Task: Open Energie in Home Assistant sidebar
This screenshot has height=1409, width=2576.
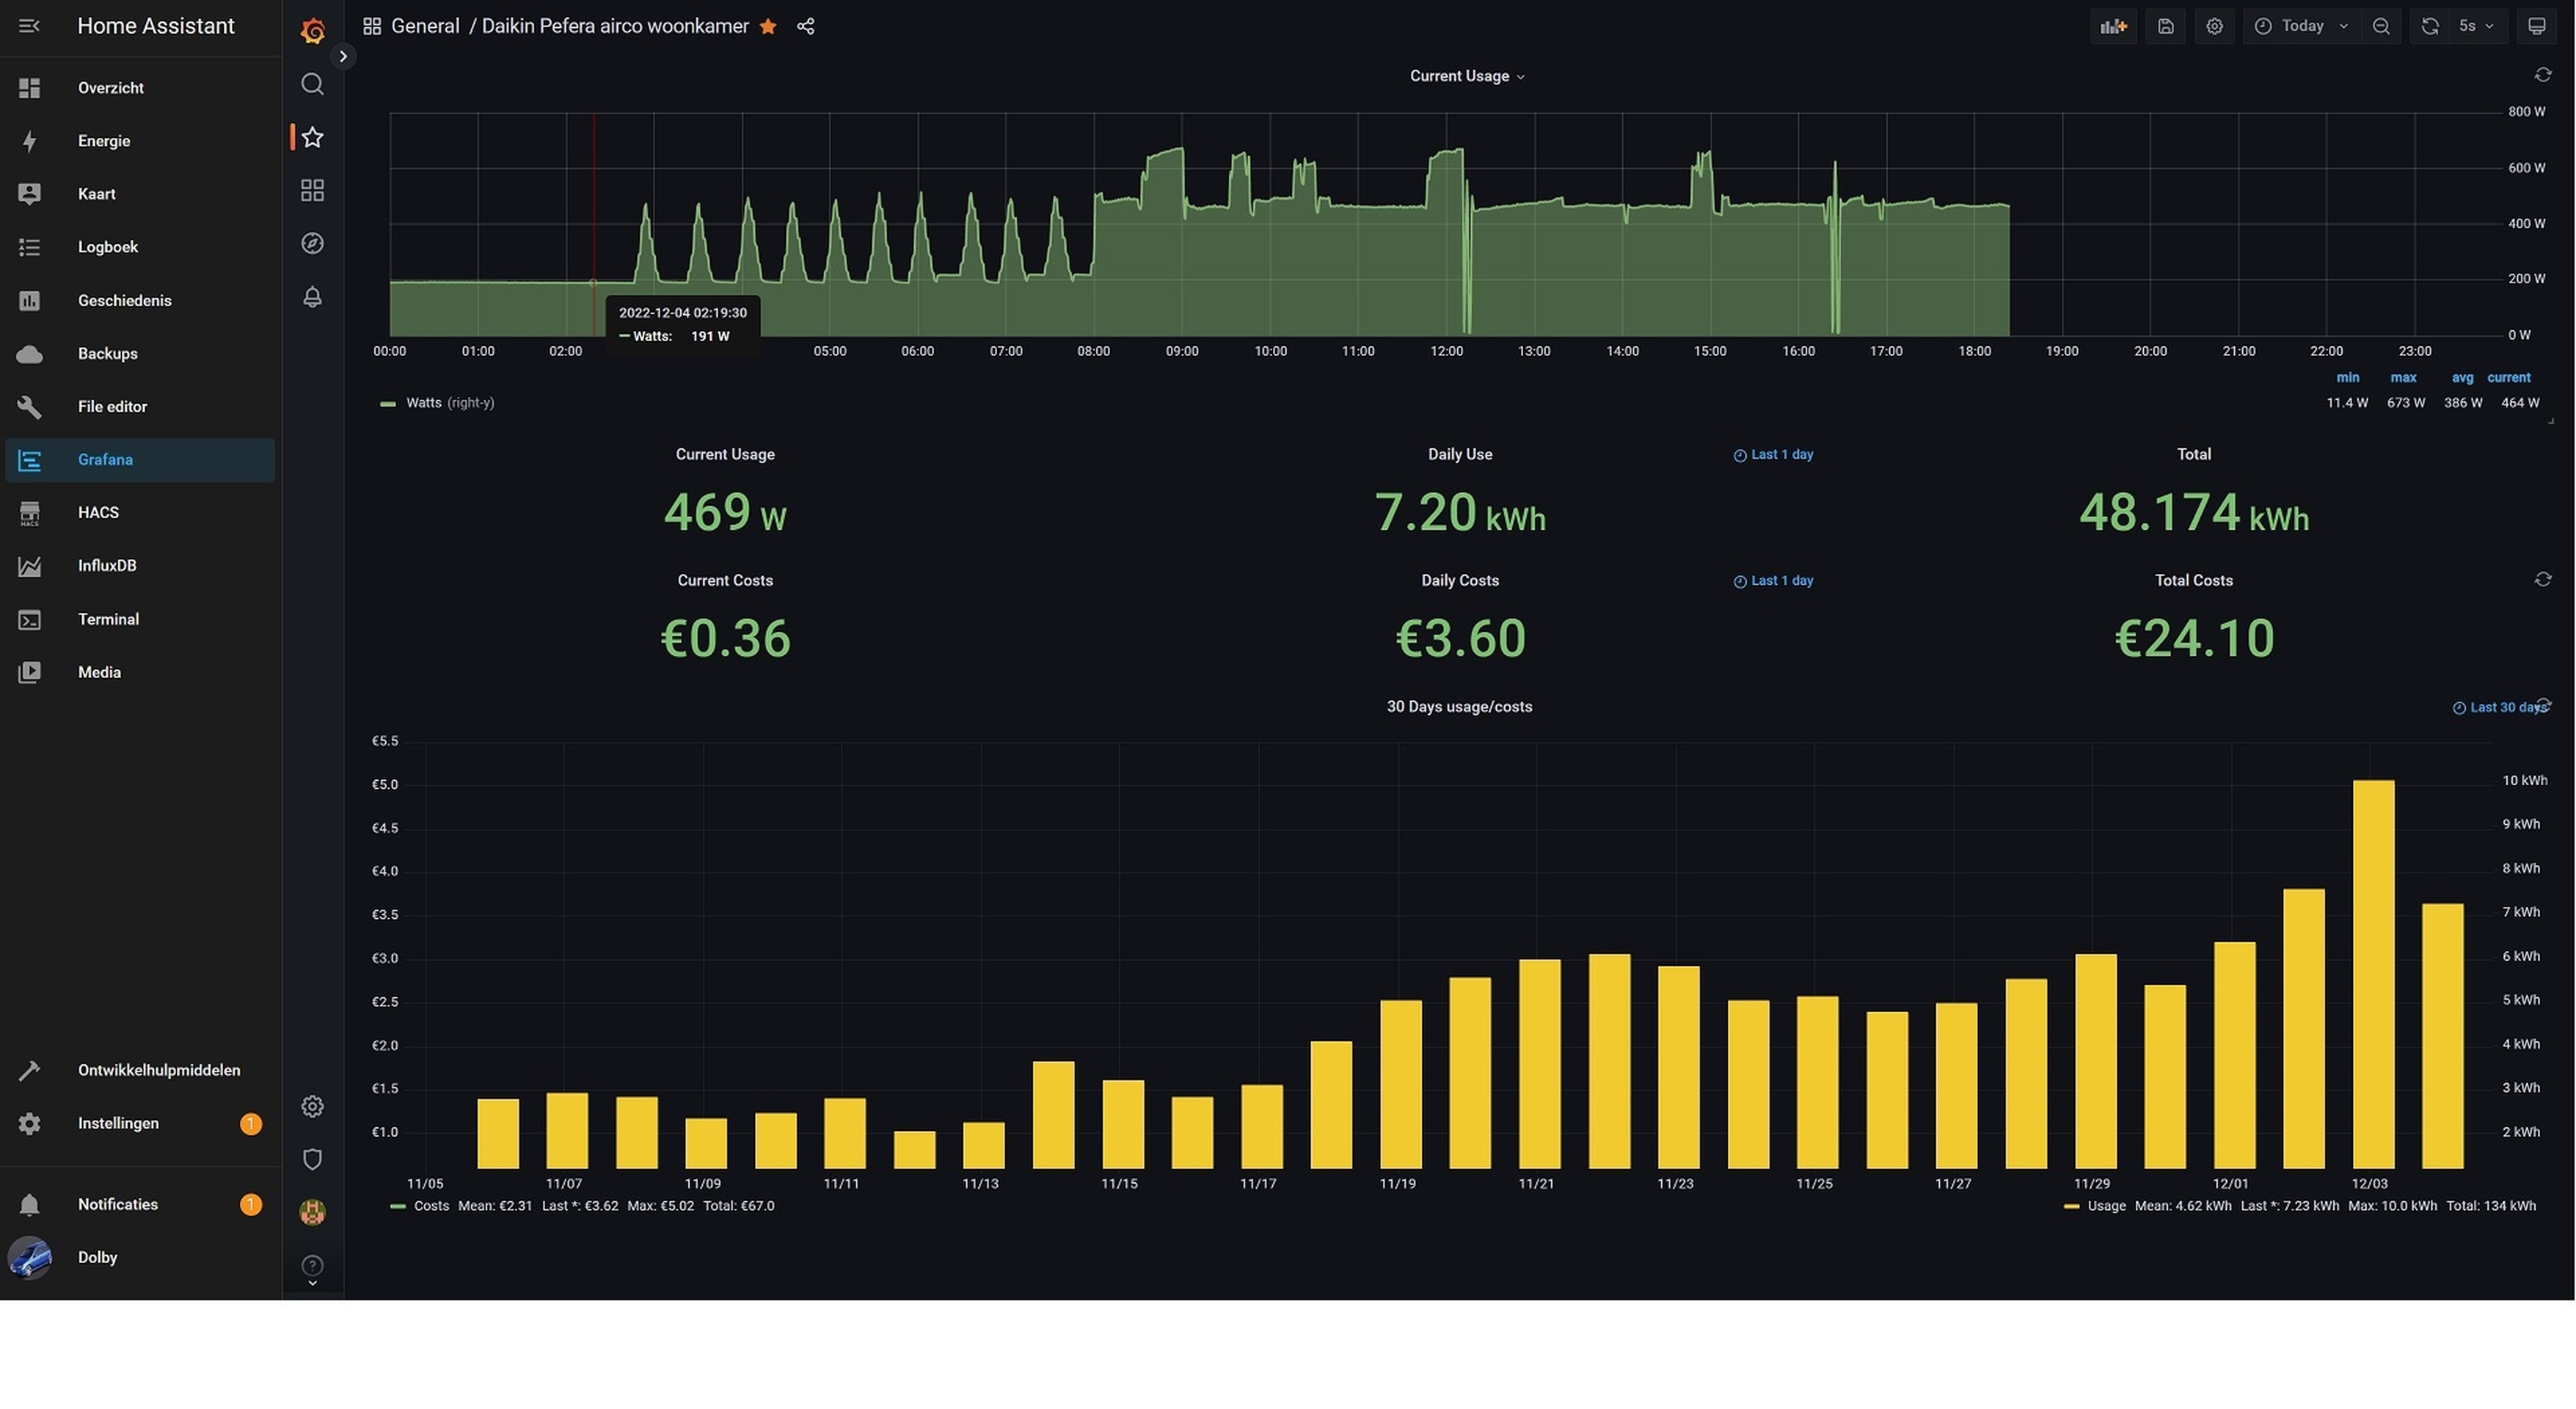Action: [x=104, y=141]
